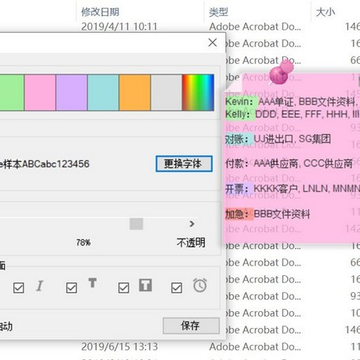Click the boxed T text background icon
This screenshot has width=360, height=360.
[x=145, y=285]
